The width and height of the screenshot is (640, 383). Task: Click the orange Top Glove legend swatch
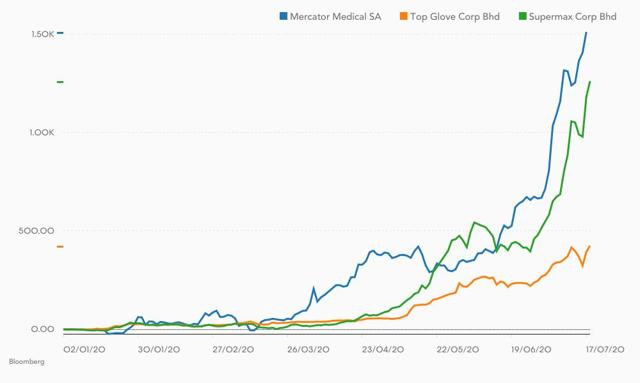(404, 16)
